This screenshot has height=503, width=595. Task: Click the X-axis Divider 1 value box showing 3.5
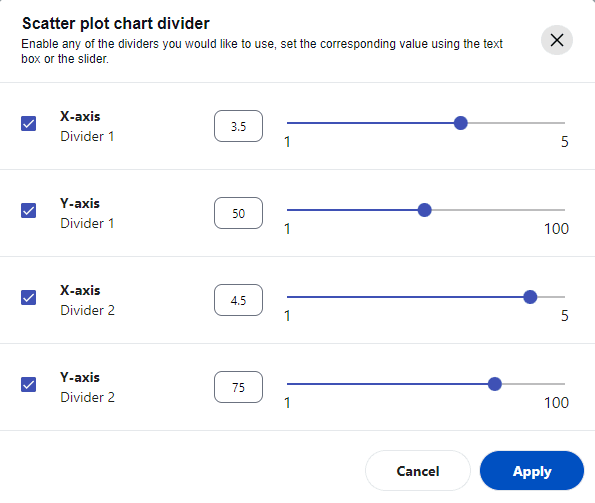click(x=238, y=126)
